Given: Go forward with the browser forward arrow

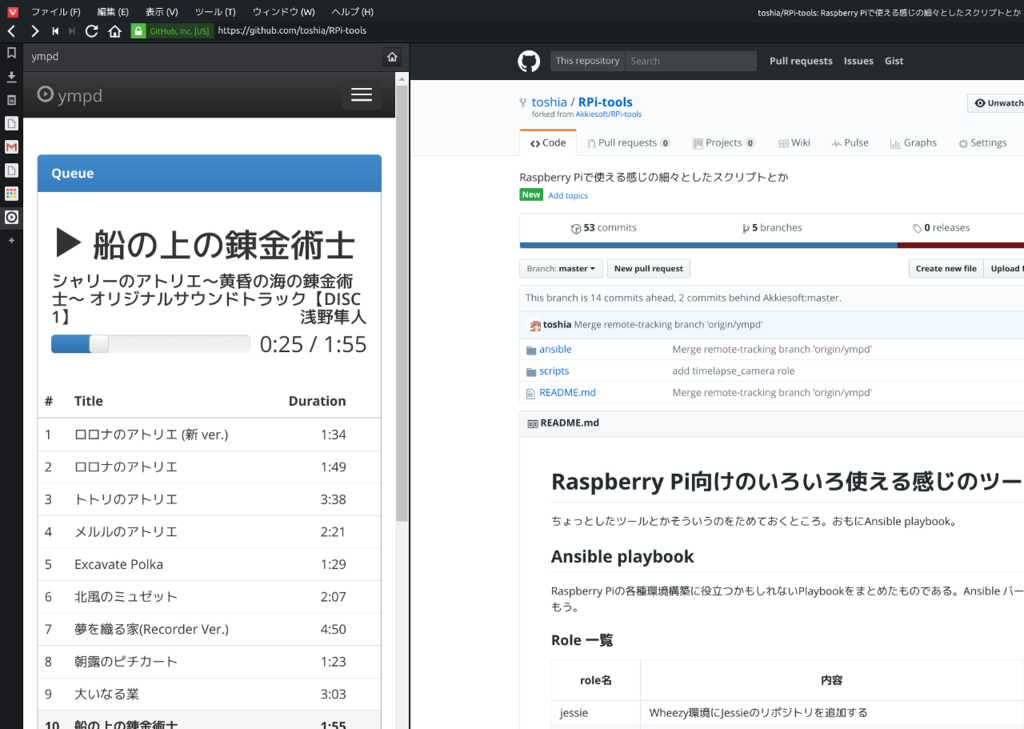Looking at the screenshot, I should click(35, 31).
